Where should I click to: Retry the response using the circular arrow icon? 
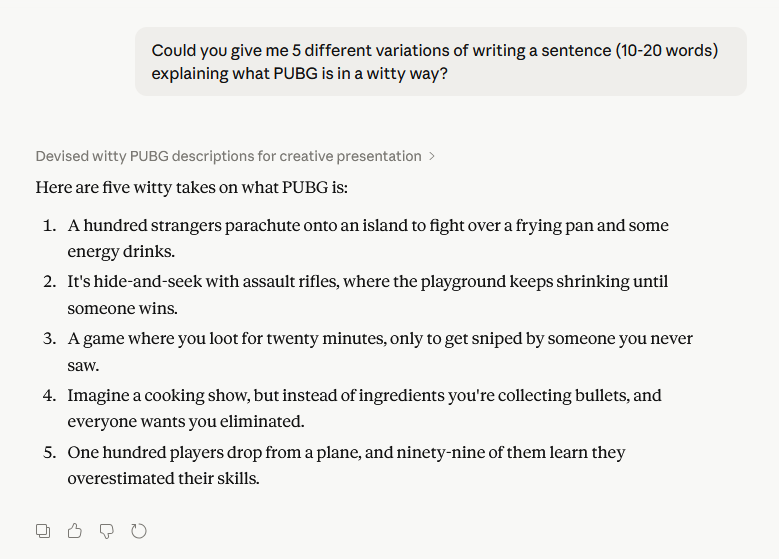[x=139, y=531]
